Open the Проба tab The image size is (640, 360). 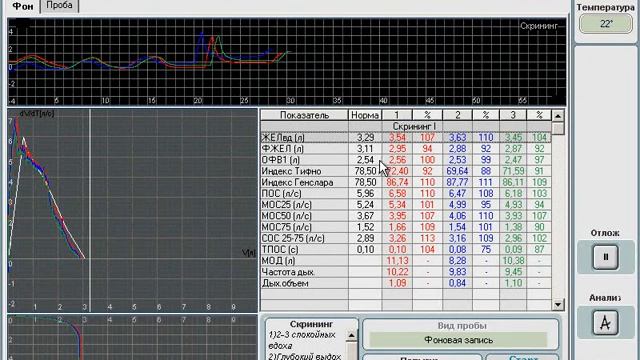59,6
